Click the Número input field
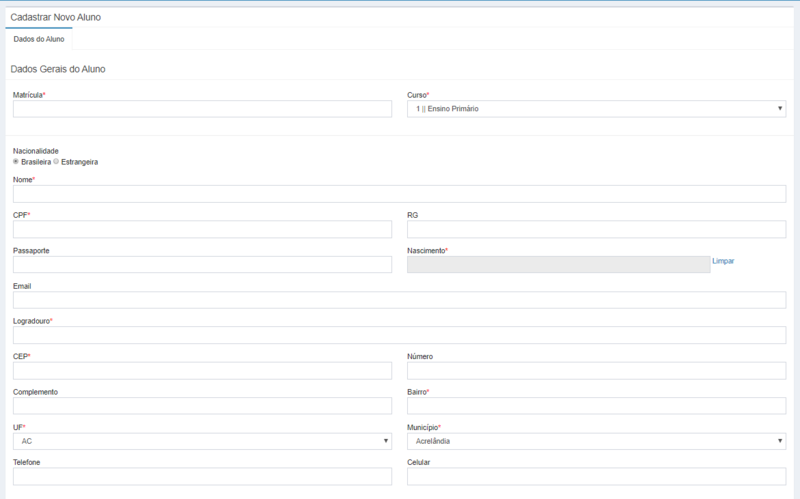Viewport: 800px width, 499px height. [596, 370]
